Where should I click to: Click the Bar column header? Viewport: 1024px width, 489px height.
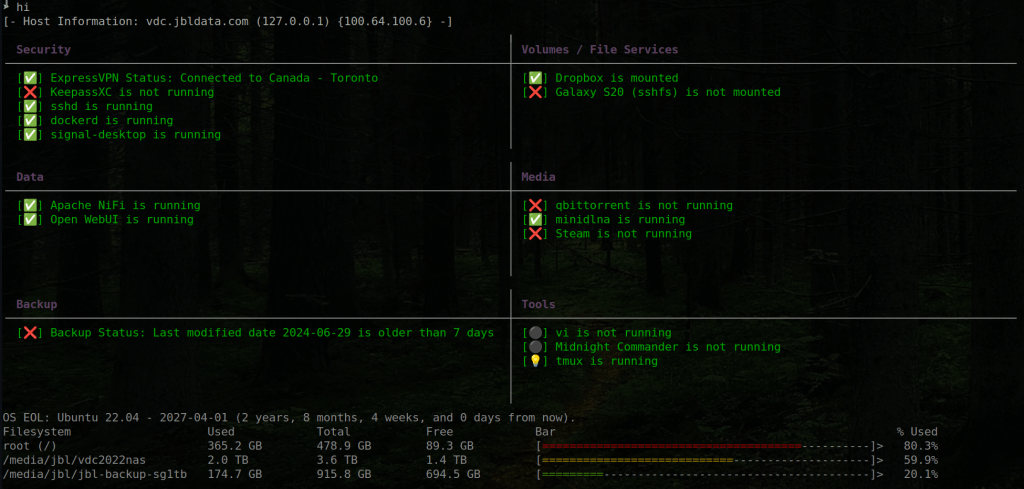pos(545,432)
